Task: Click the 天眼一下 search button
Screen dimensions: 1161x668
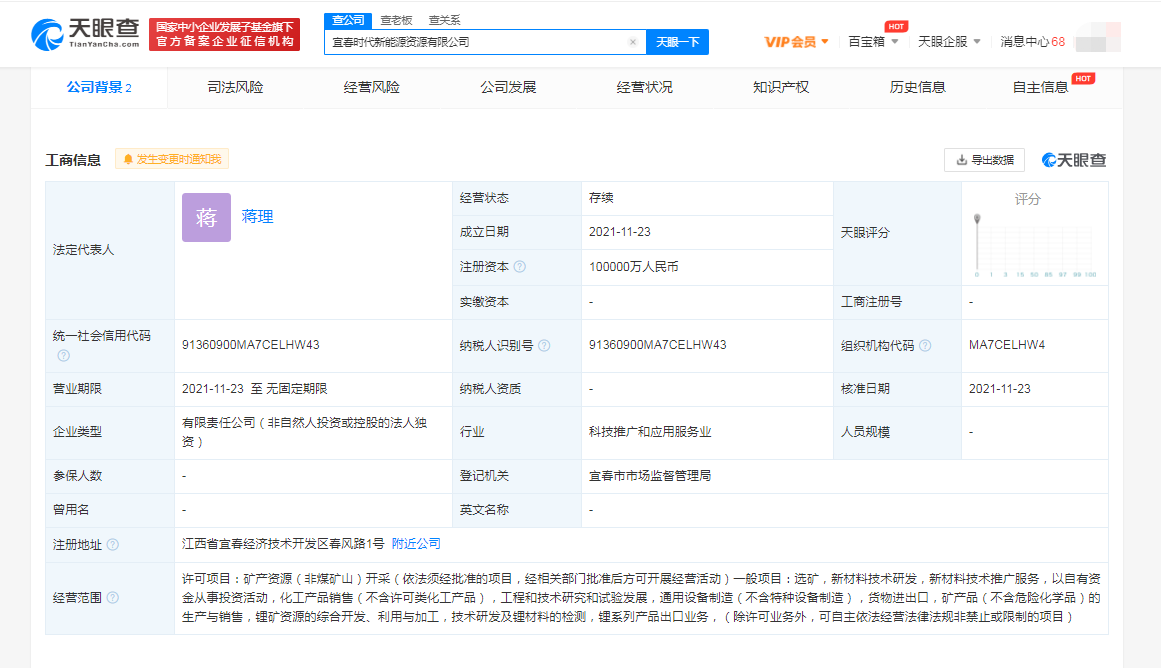Action: point(677,42)
